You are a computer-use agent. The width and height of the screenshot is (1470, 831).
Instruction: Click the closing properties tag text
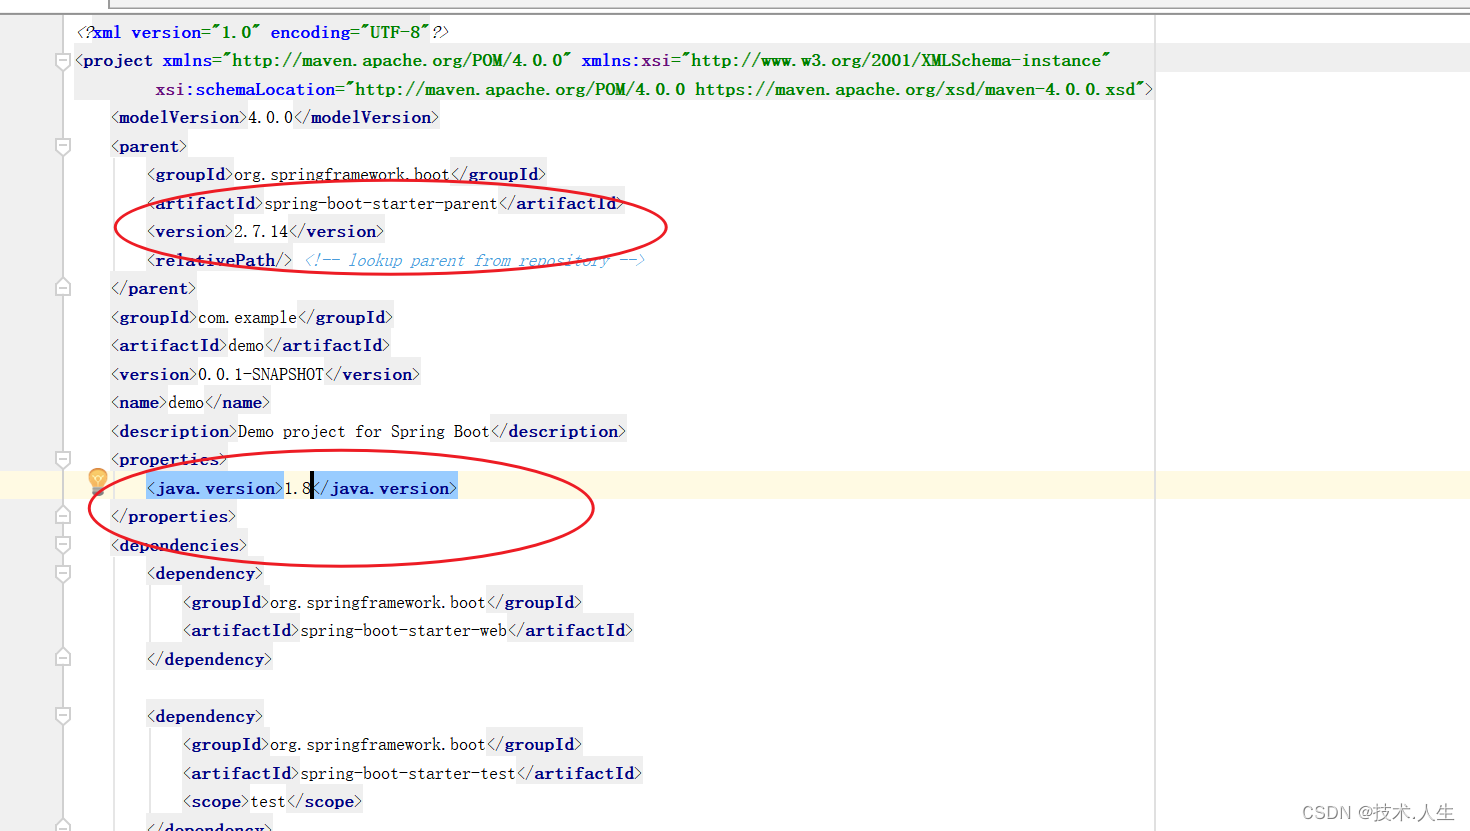(x=174, y=516)
